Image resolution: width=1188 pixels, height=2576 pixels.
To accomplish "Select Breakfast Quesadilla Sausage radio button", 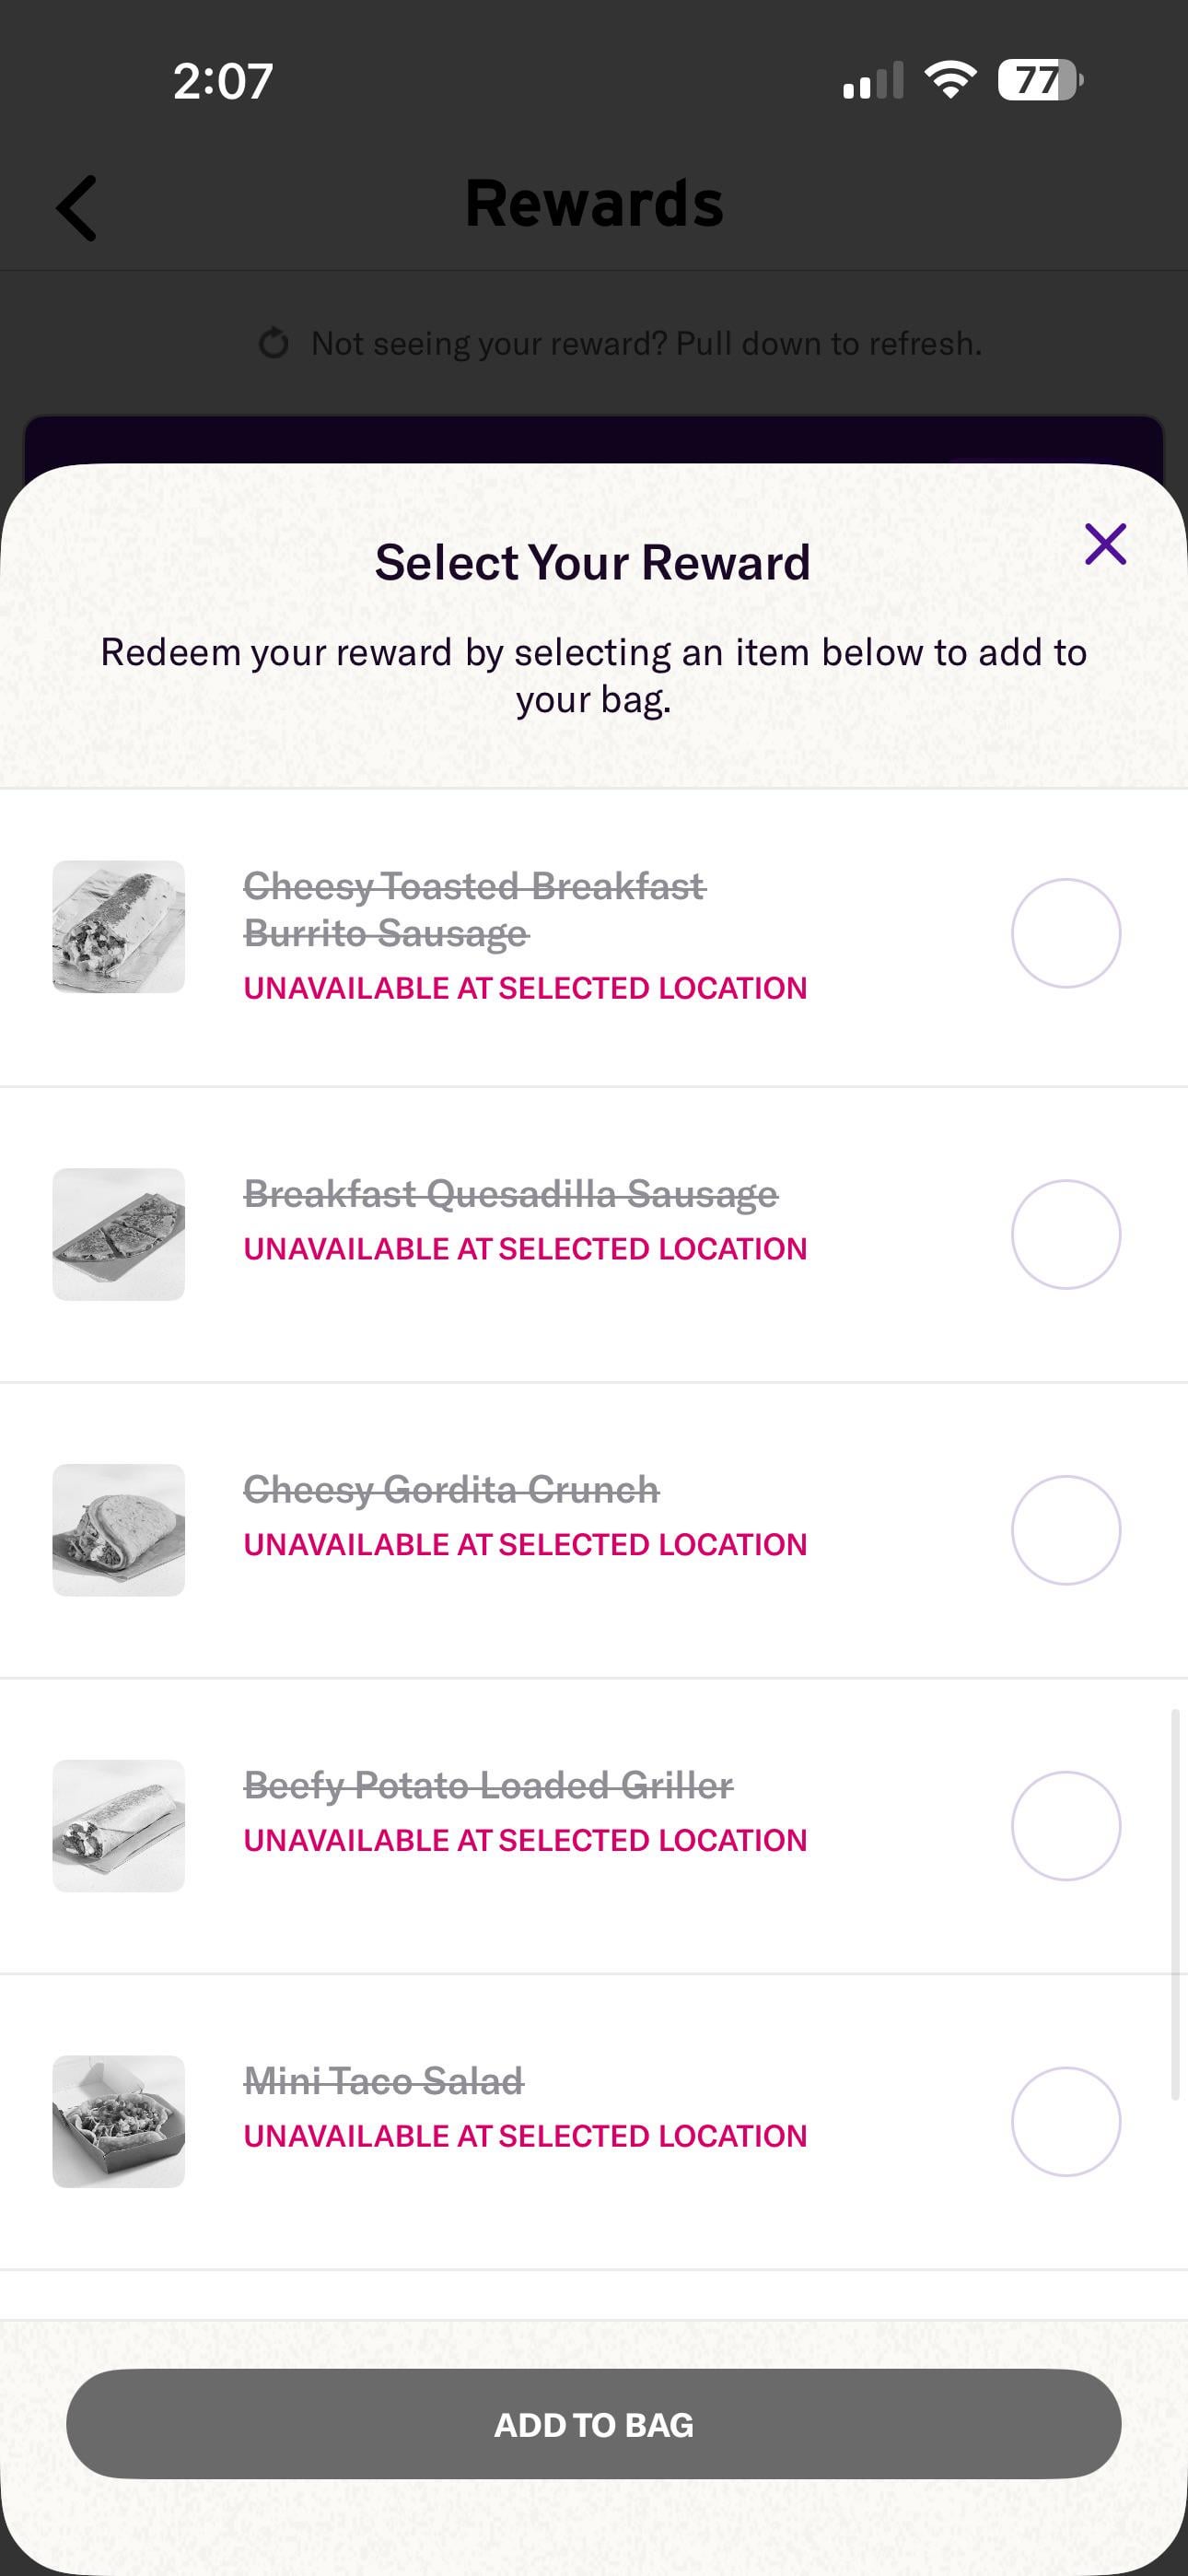I will pyautogui.click(x=1065, y=1234).
